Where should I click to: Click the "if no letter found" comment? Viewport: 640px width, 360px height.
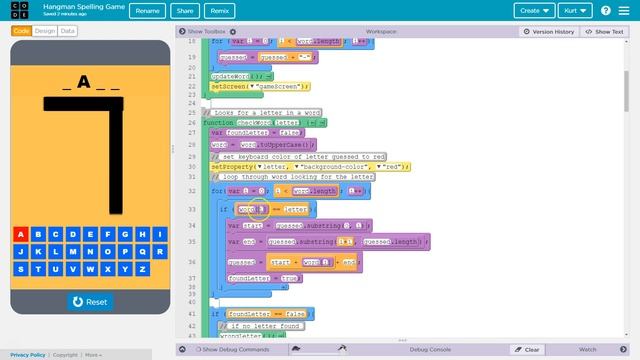[262, 326]
